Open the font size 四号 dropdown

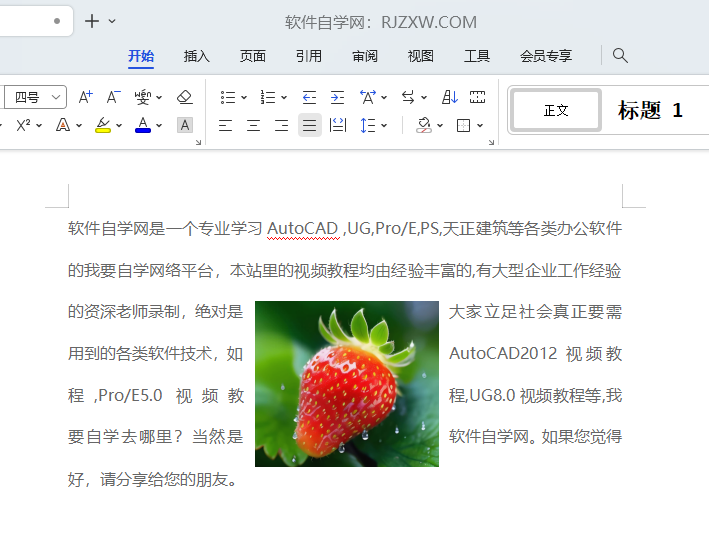[x=56, y=97]
